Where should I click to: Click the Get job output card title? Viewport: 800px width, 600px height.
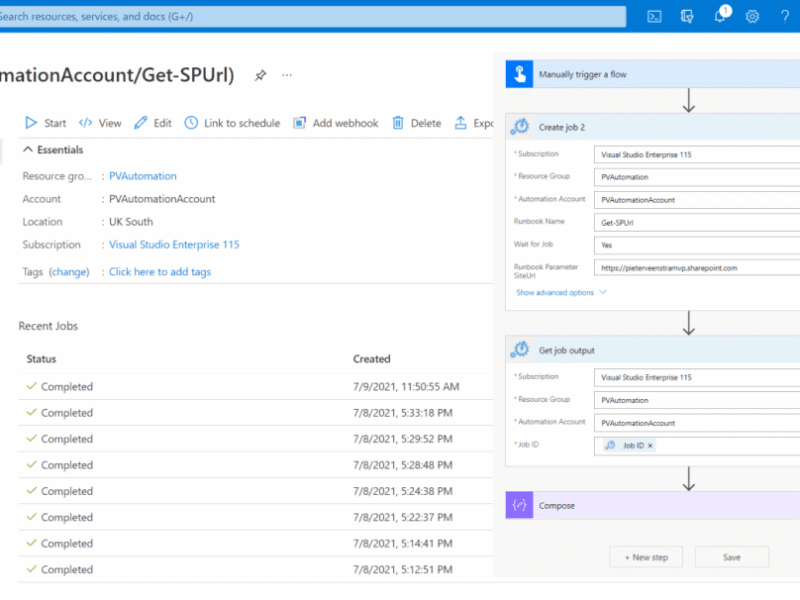(x=566, y=351)
